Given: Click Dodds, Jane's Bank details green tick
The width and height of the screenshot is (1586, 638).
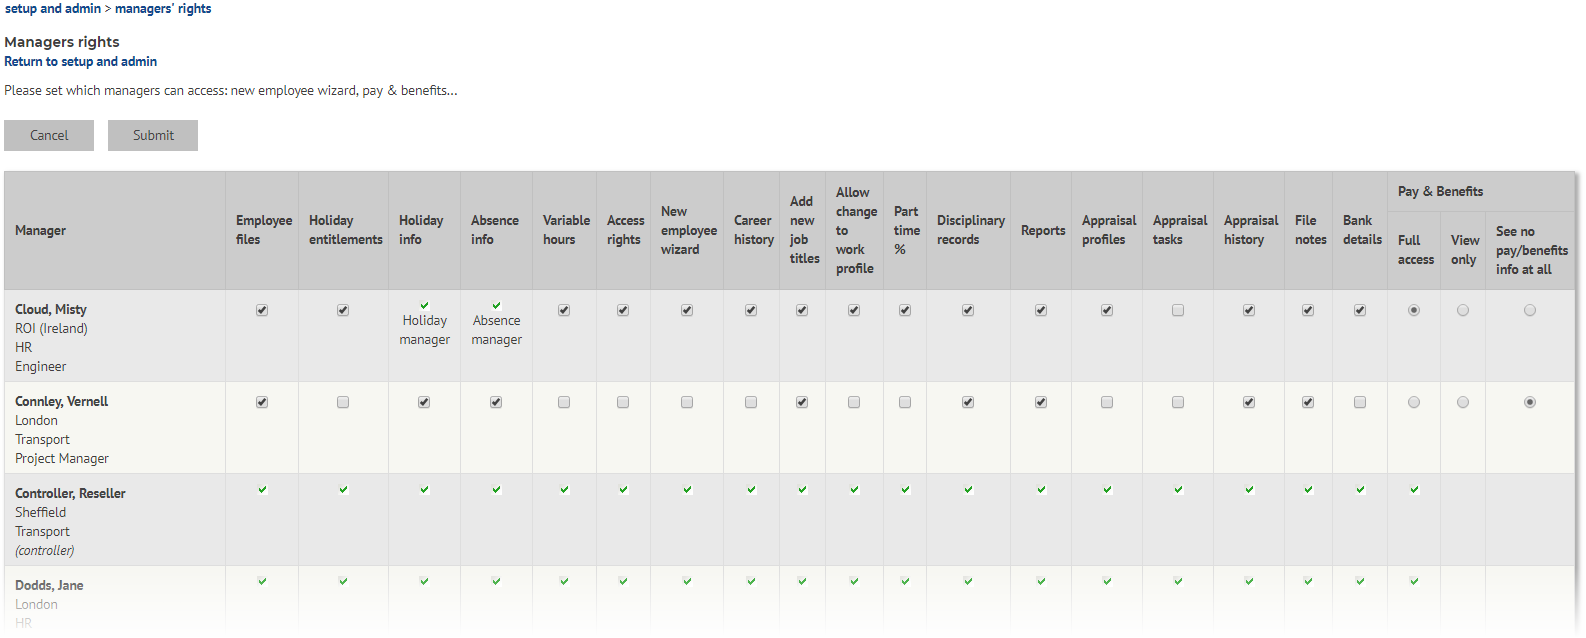Looking at the screenshot, I should click(x=1360, y=581).
